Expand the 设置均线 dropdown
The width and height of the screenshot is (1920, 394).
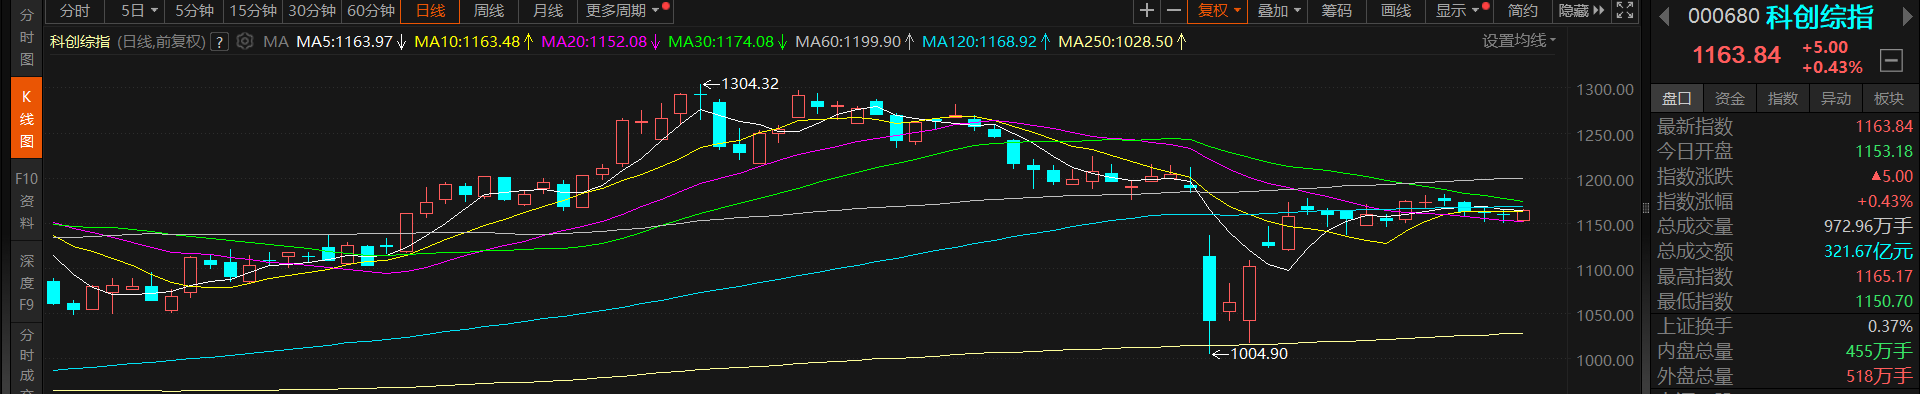click(x=1519, y=41)
